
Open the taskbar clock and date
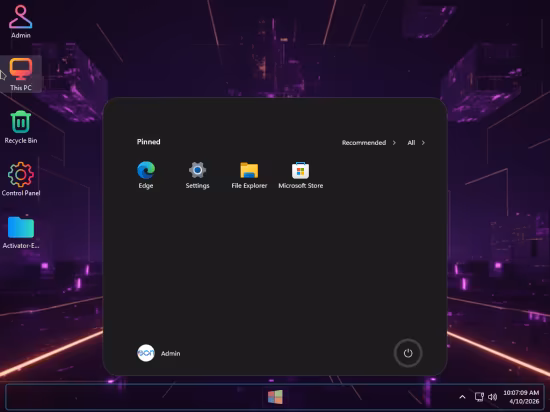(x=521, y=397)
